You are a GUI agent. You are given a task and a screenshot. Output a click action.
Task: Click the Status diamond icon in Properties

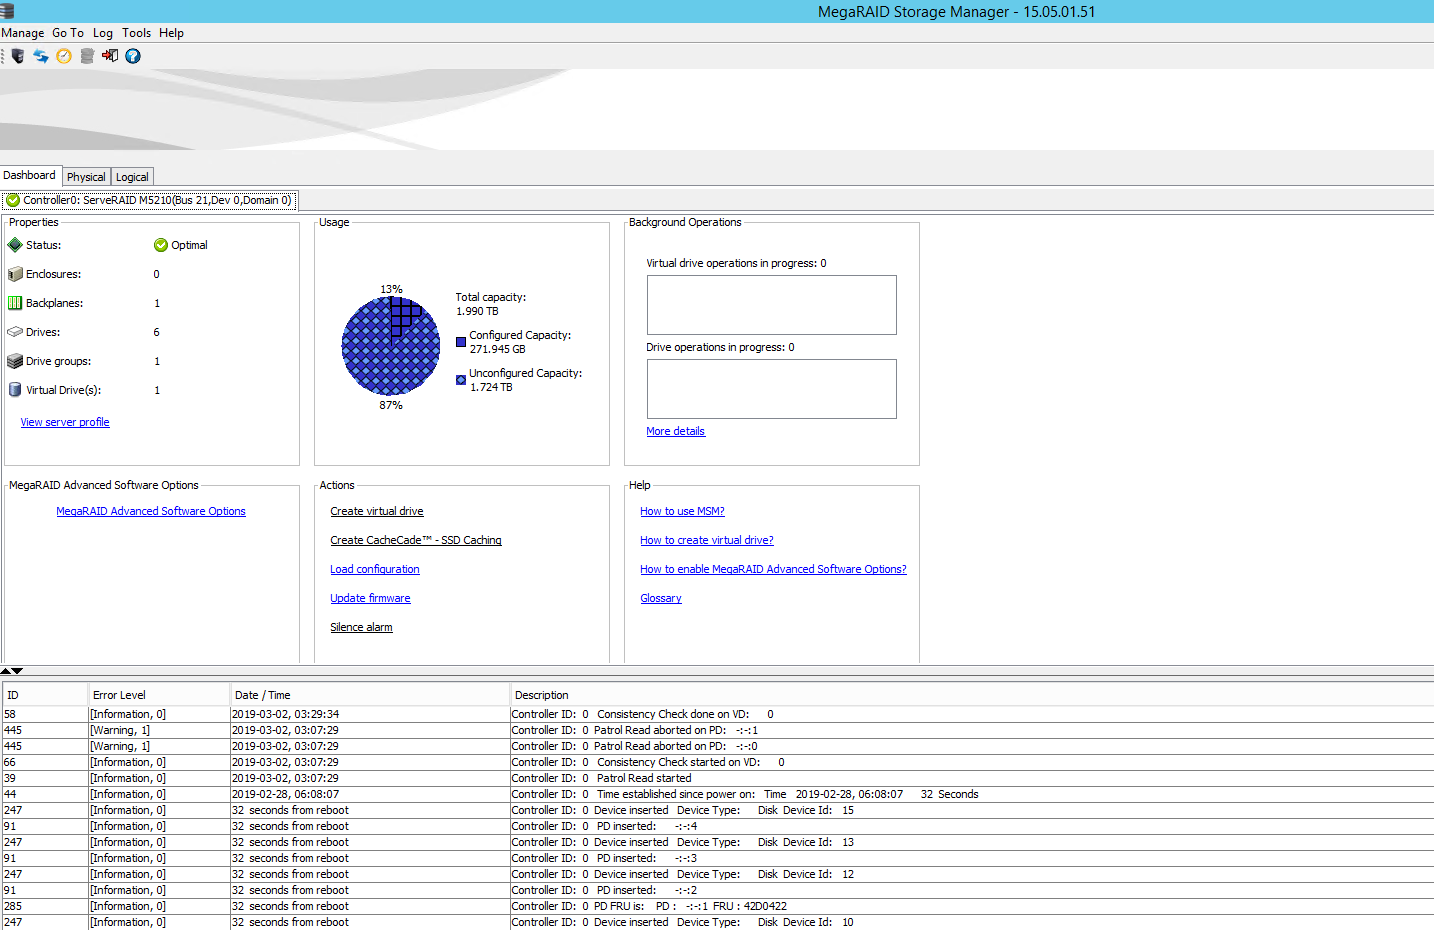[x=15, y=245]
